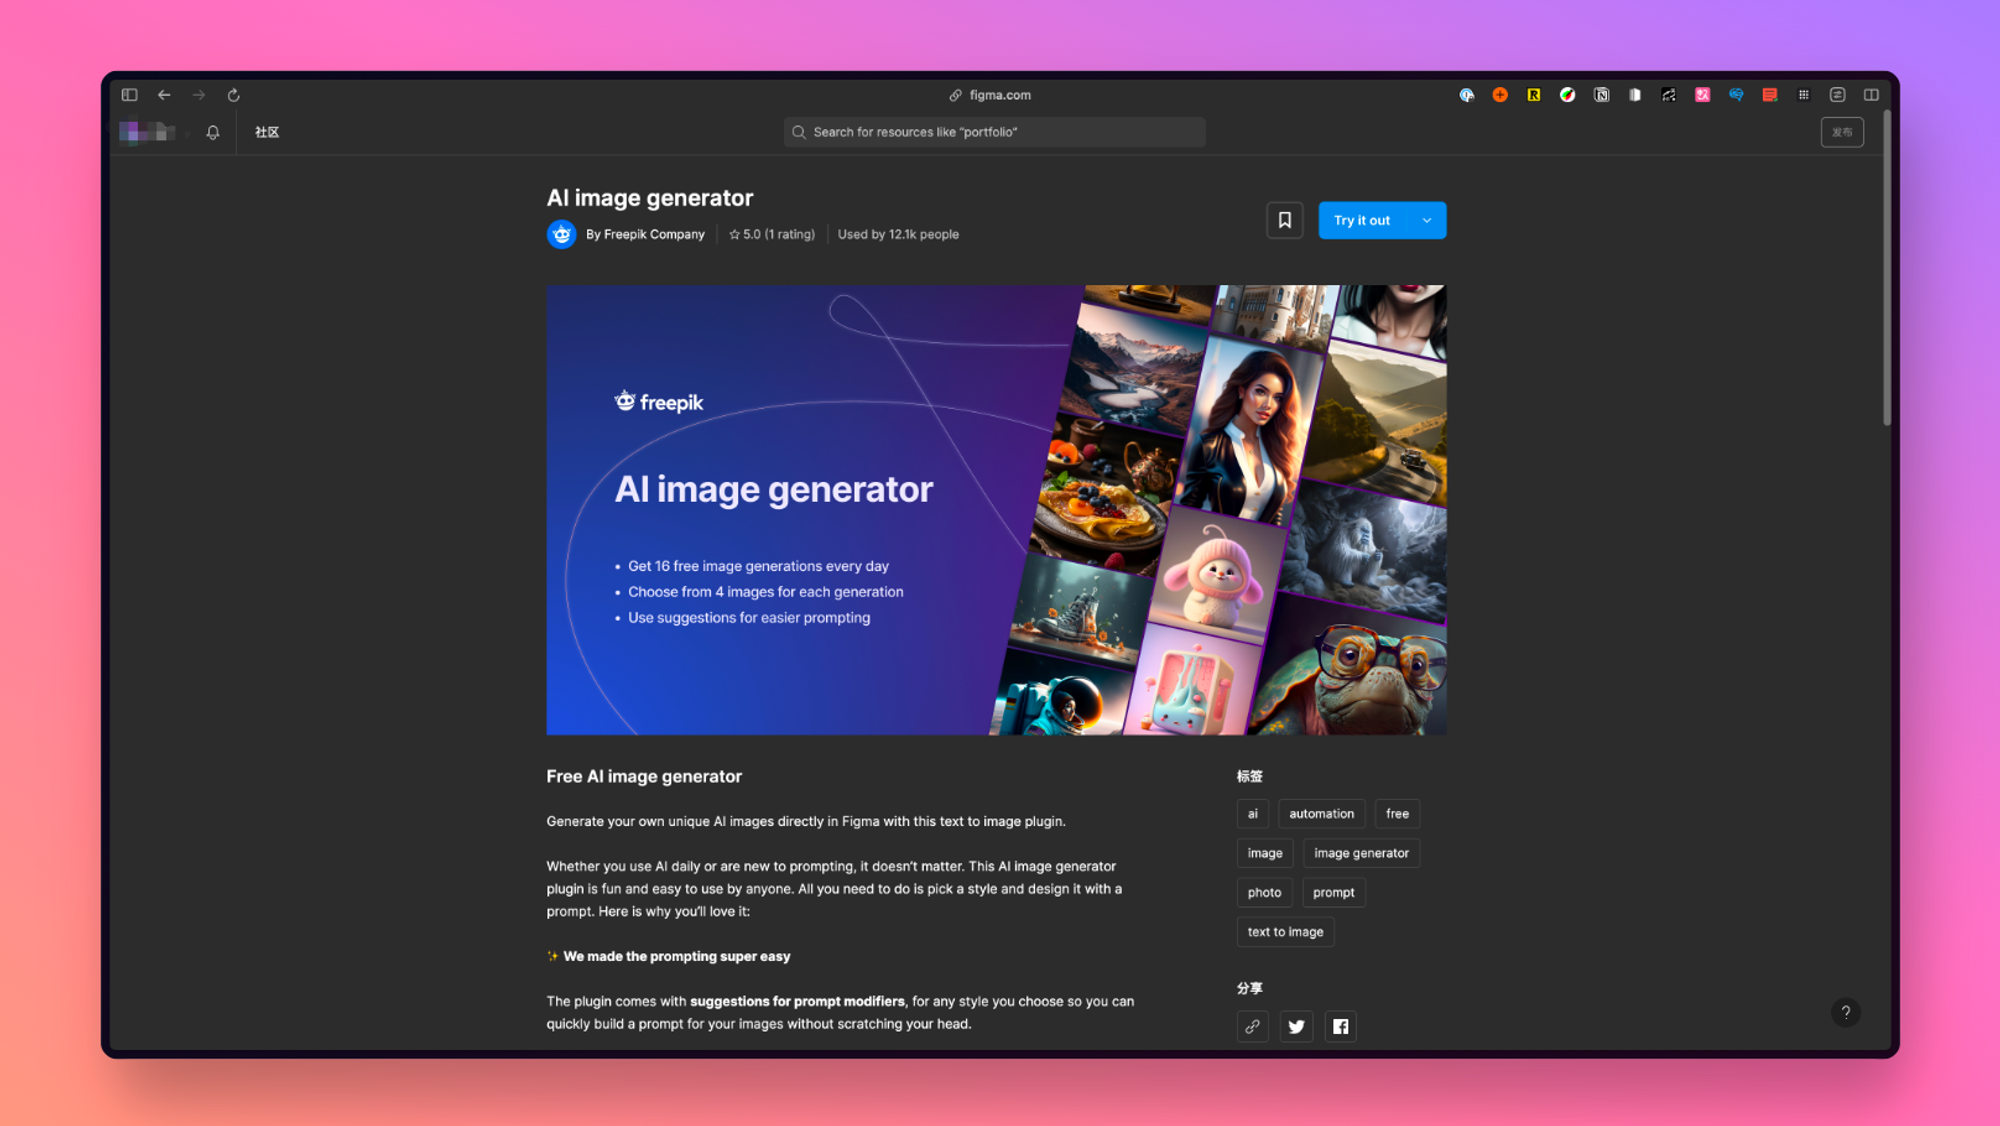Select the automation tag

coord(1322,814)
